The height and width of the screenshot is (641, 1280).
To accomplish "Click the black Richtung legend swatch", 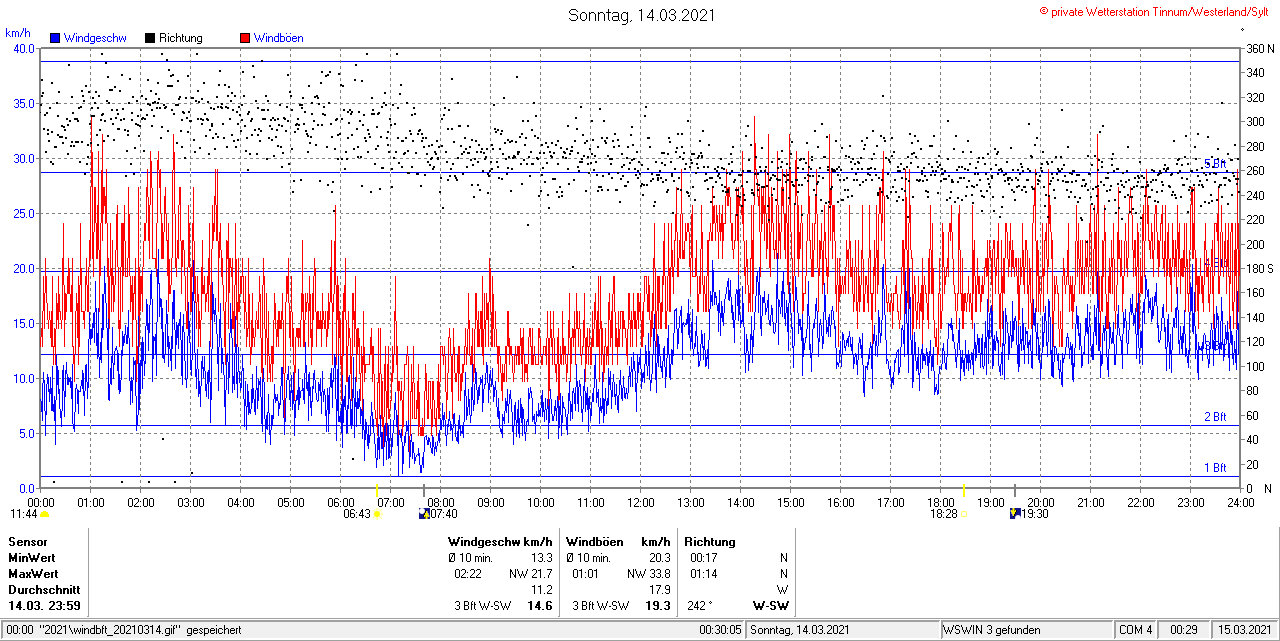I will tap(150, 38).
